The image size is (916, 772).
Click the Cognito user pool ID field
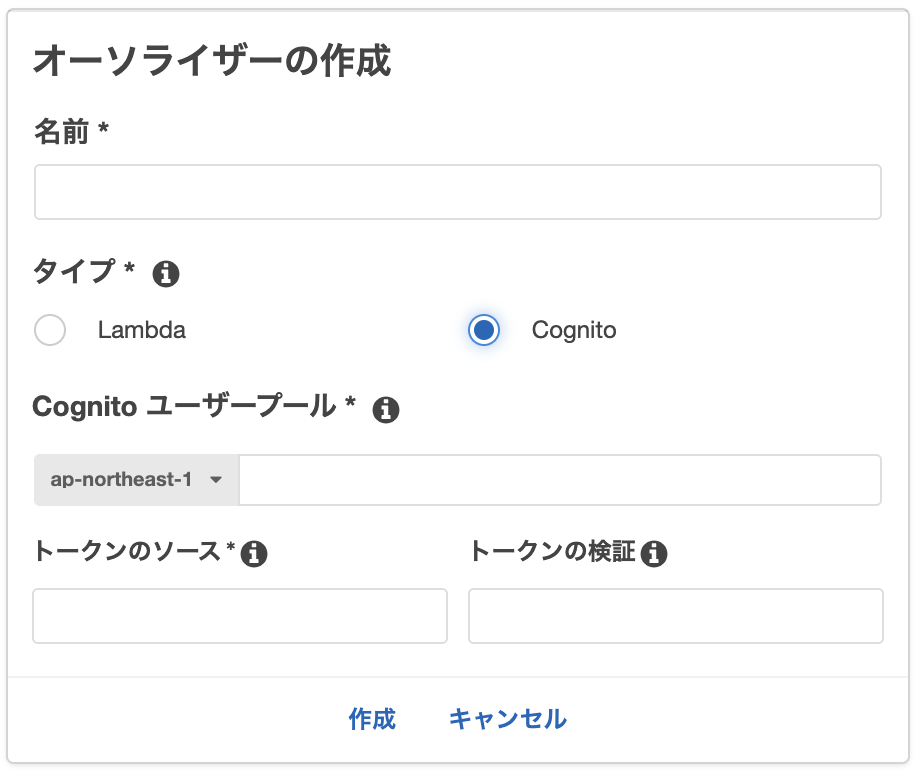click(560, 479)
